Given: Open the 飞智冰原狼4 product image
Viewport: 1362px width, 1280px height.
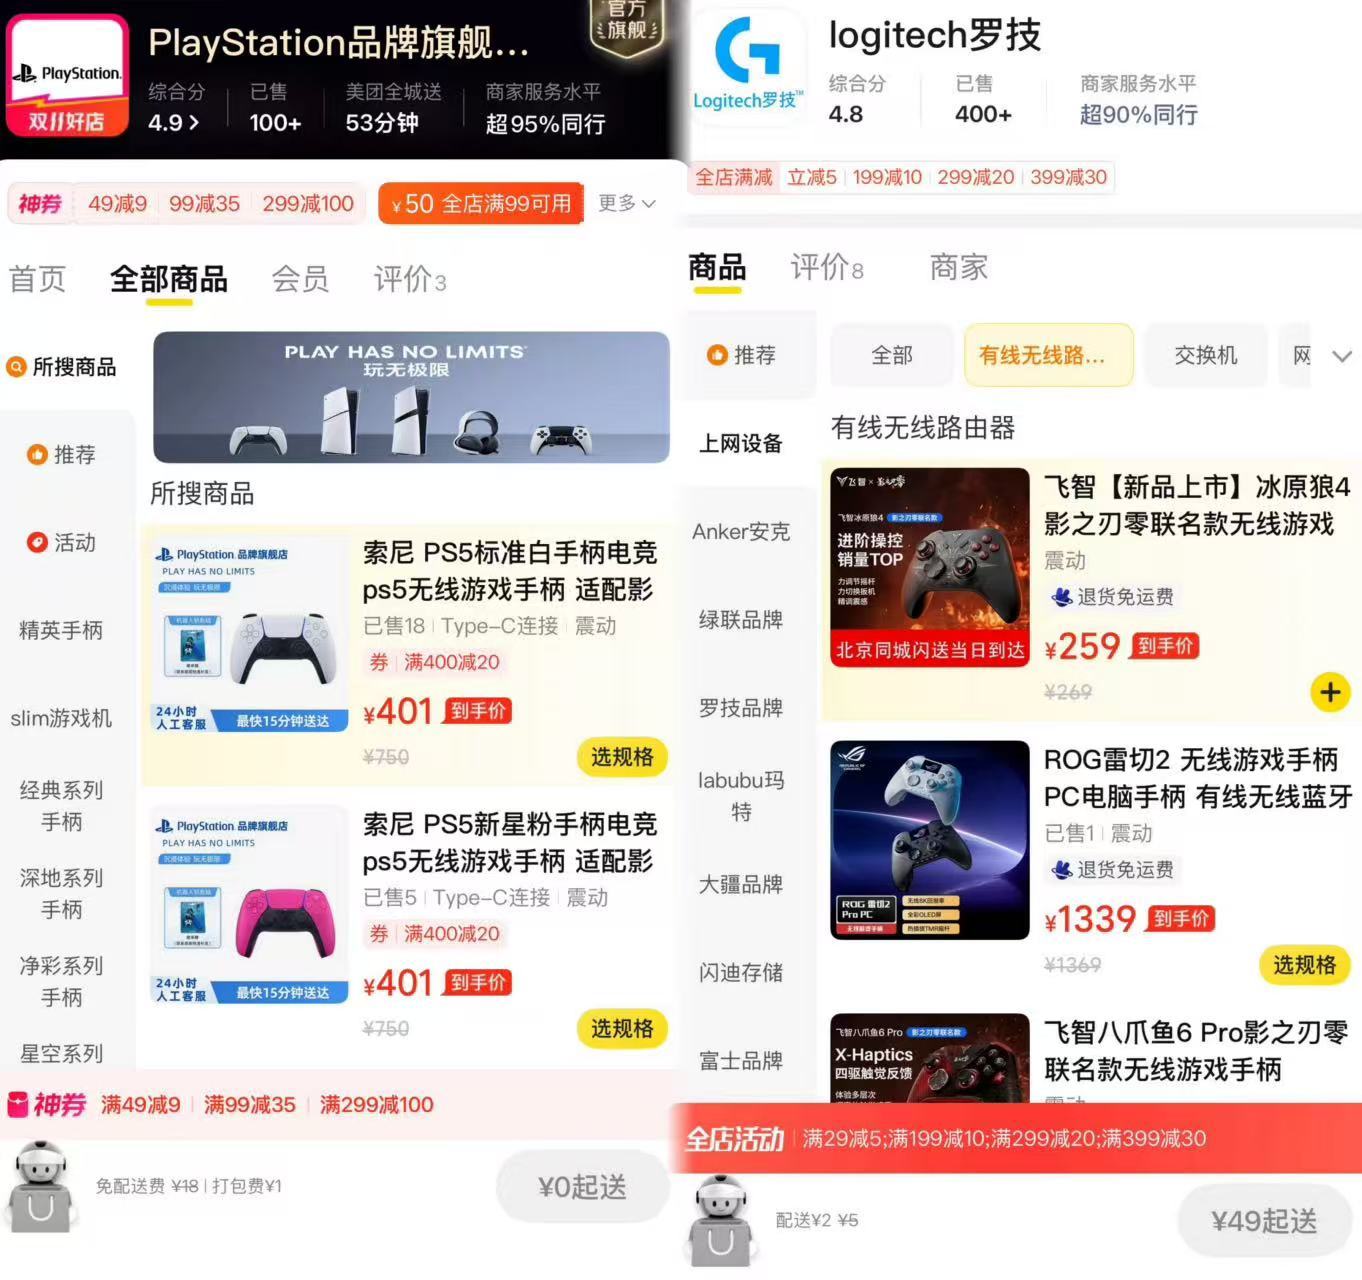Looking at the screenshot, I should (930, 567).
